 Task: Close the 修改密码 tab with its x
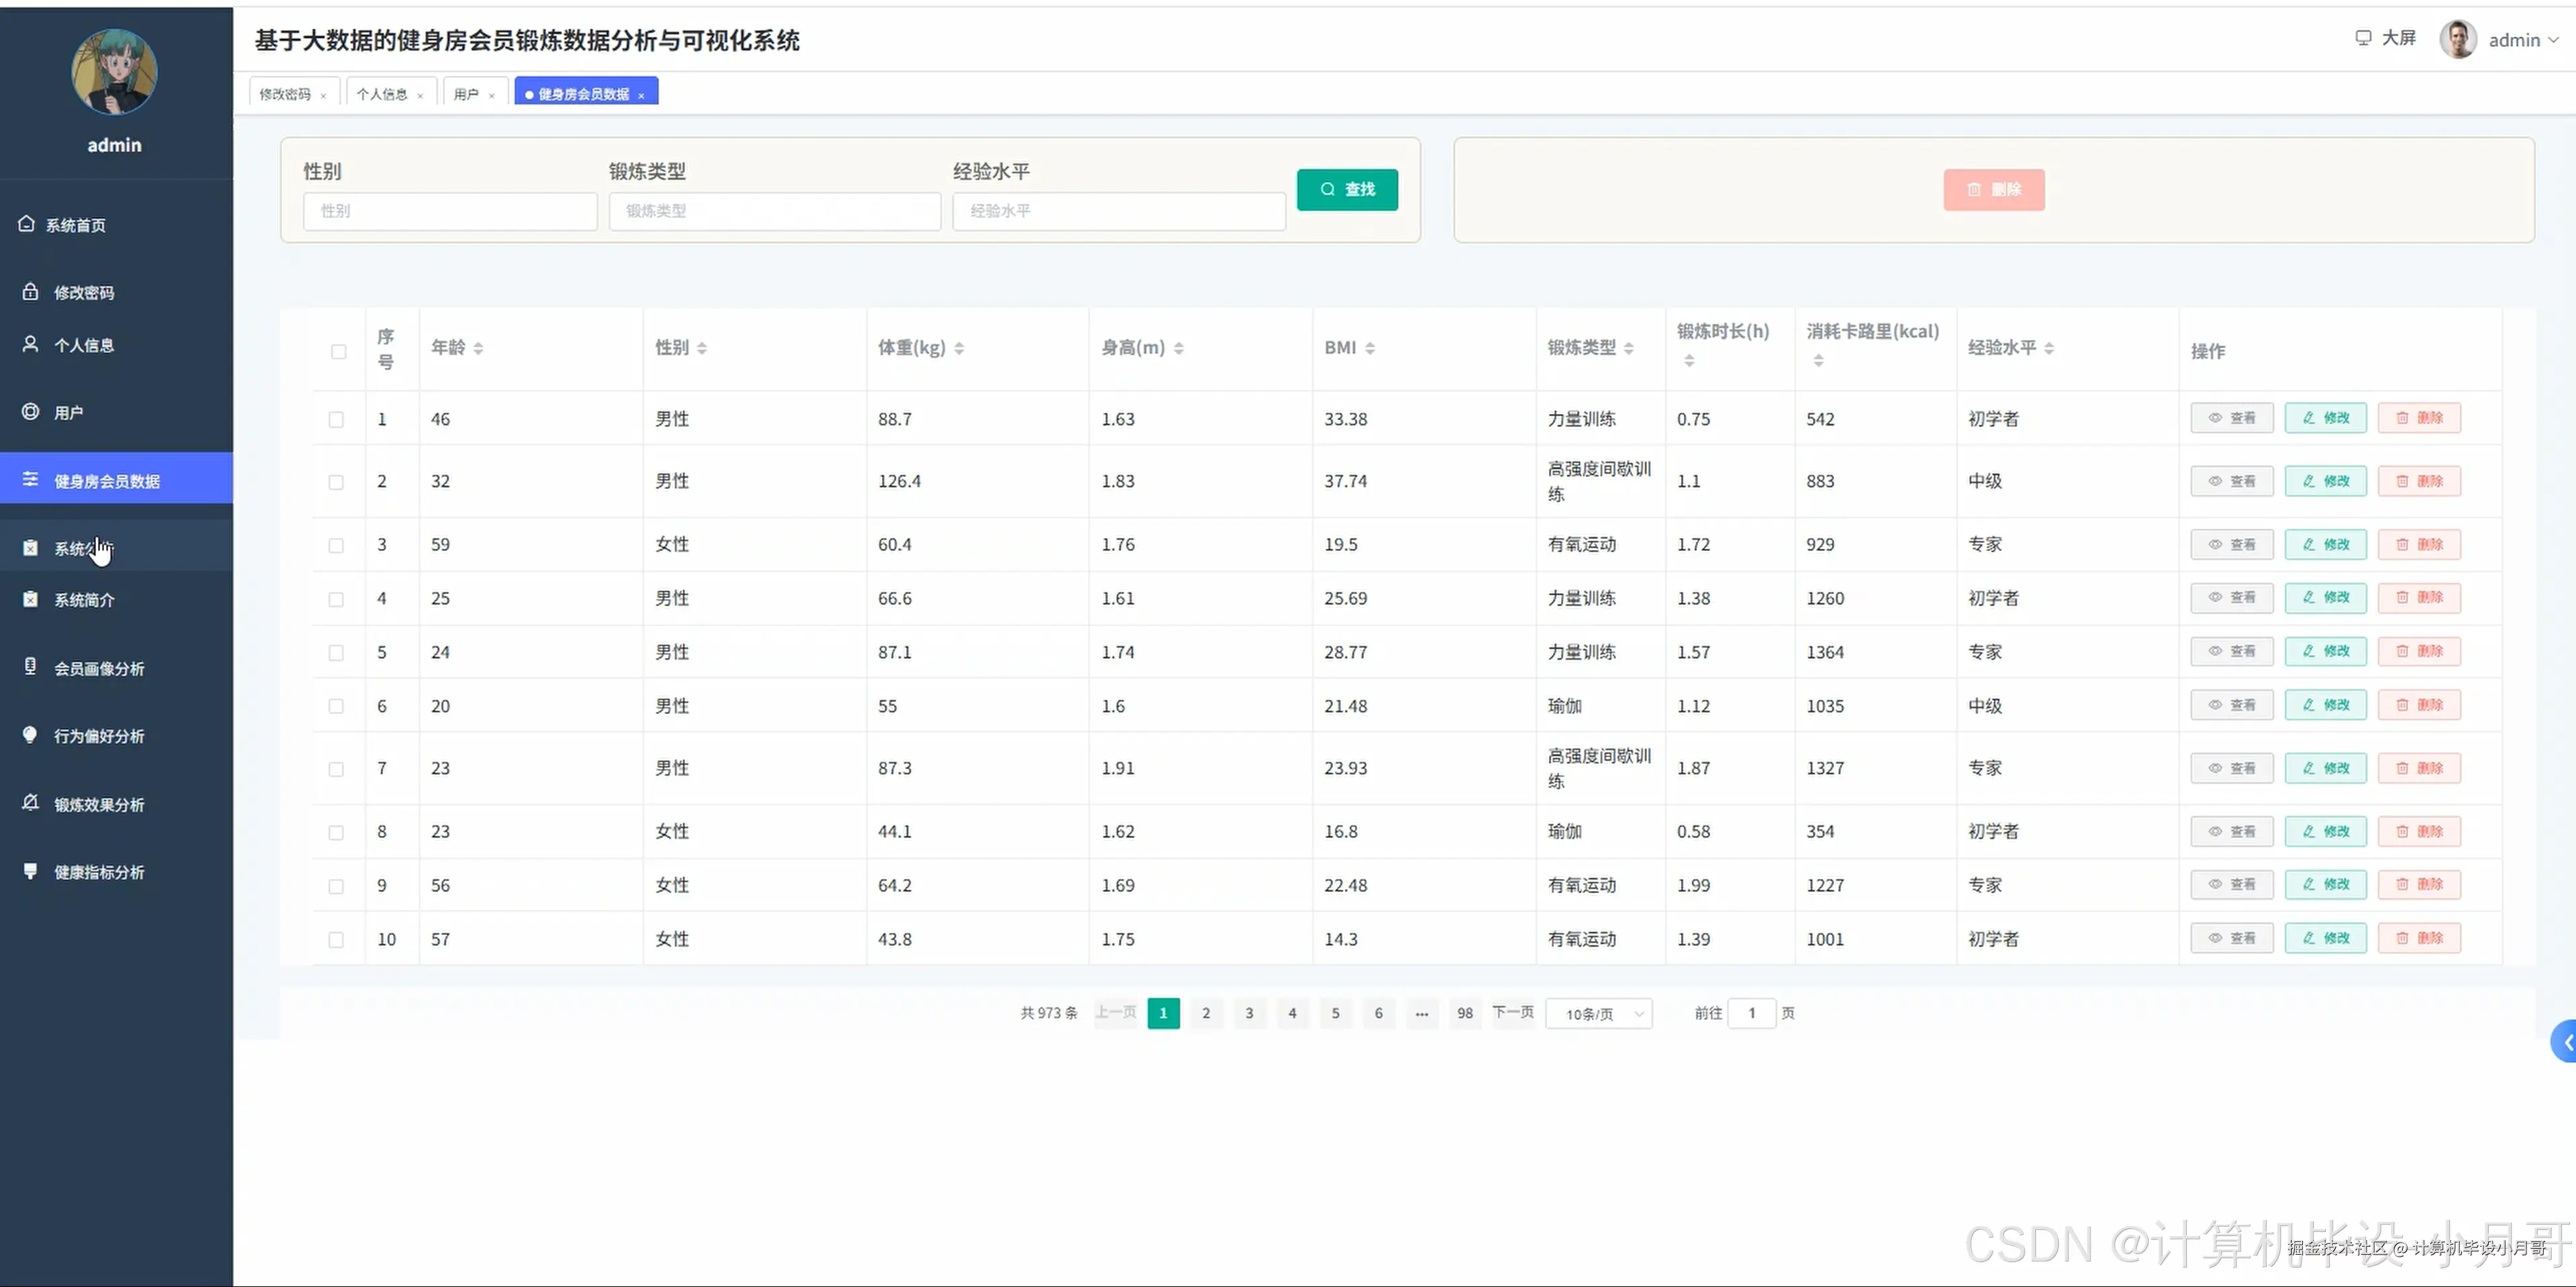(x=323, y=96)
